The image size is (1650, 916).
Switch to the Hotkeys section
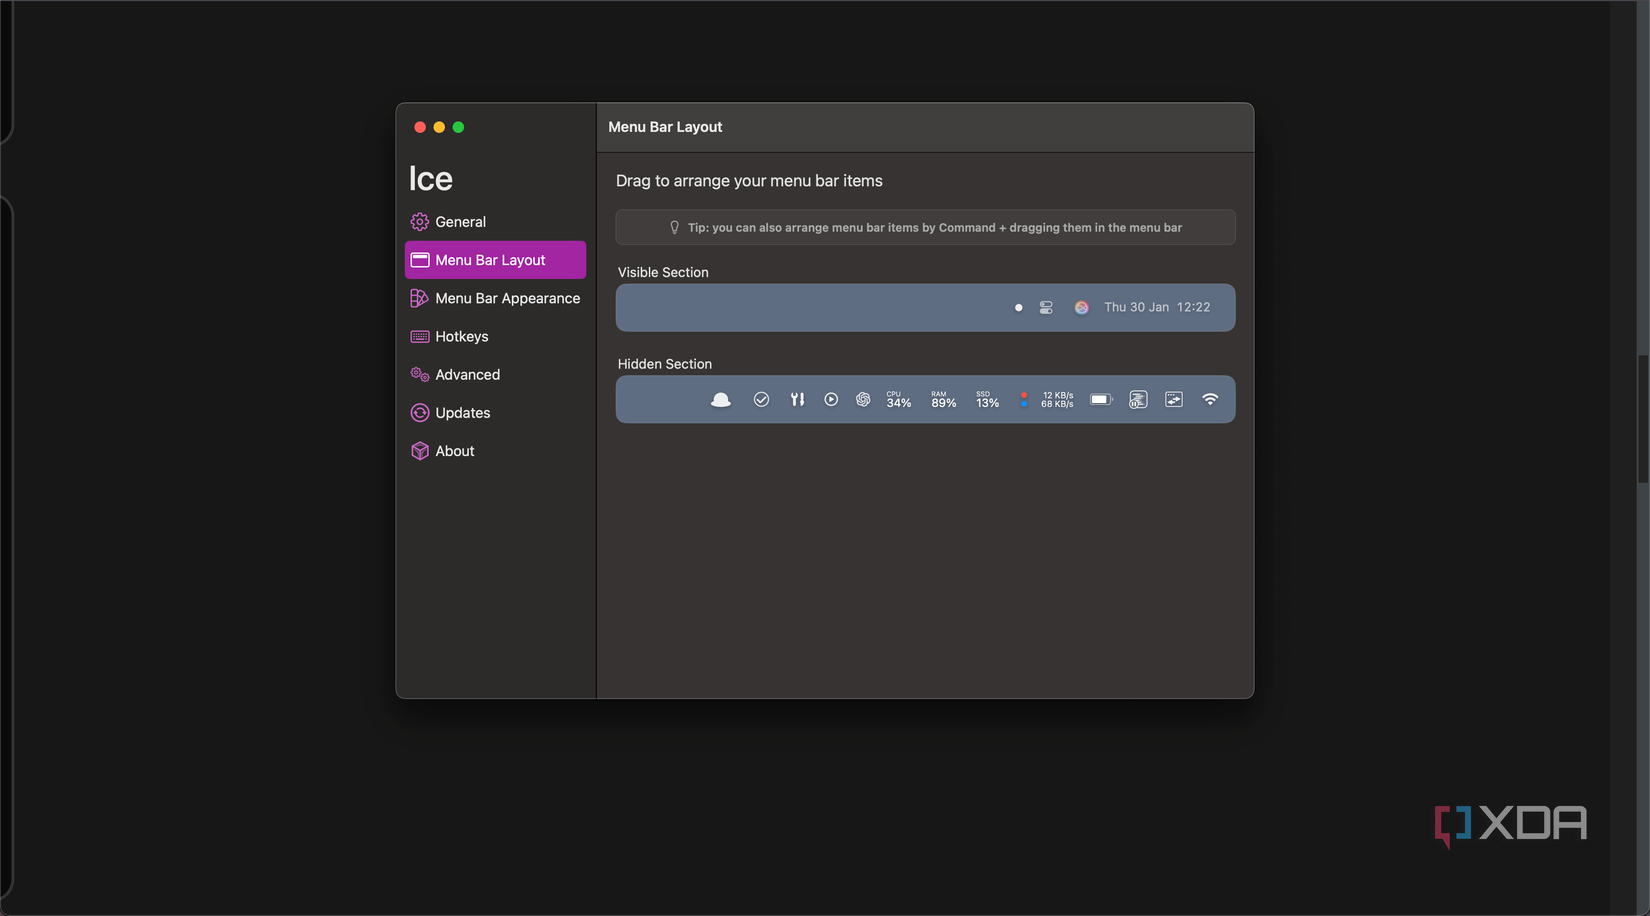(x=462, y=336)
